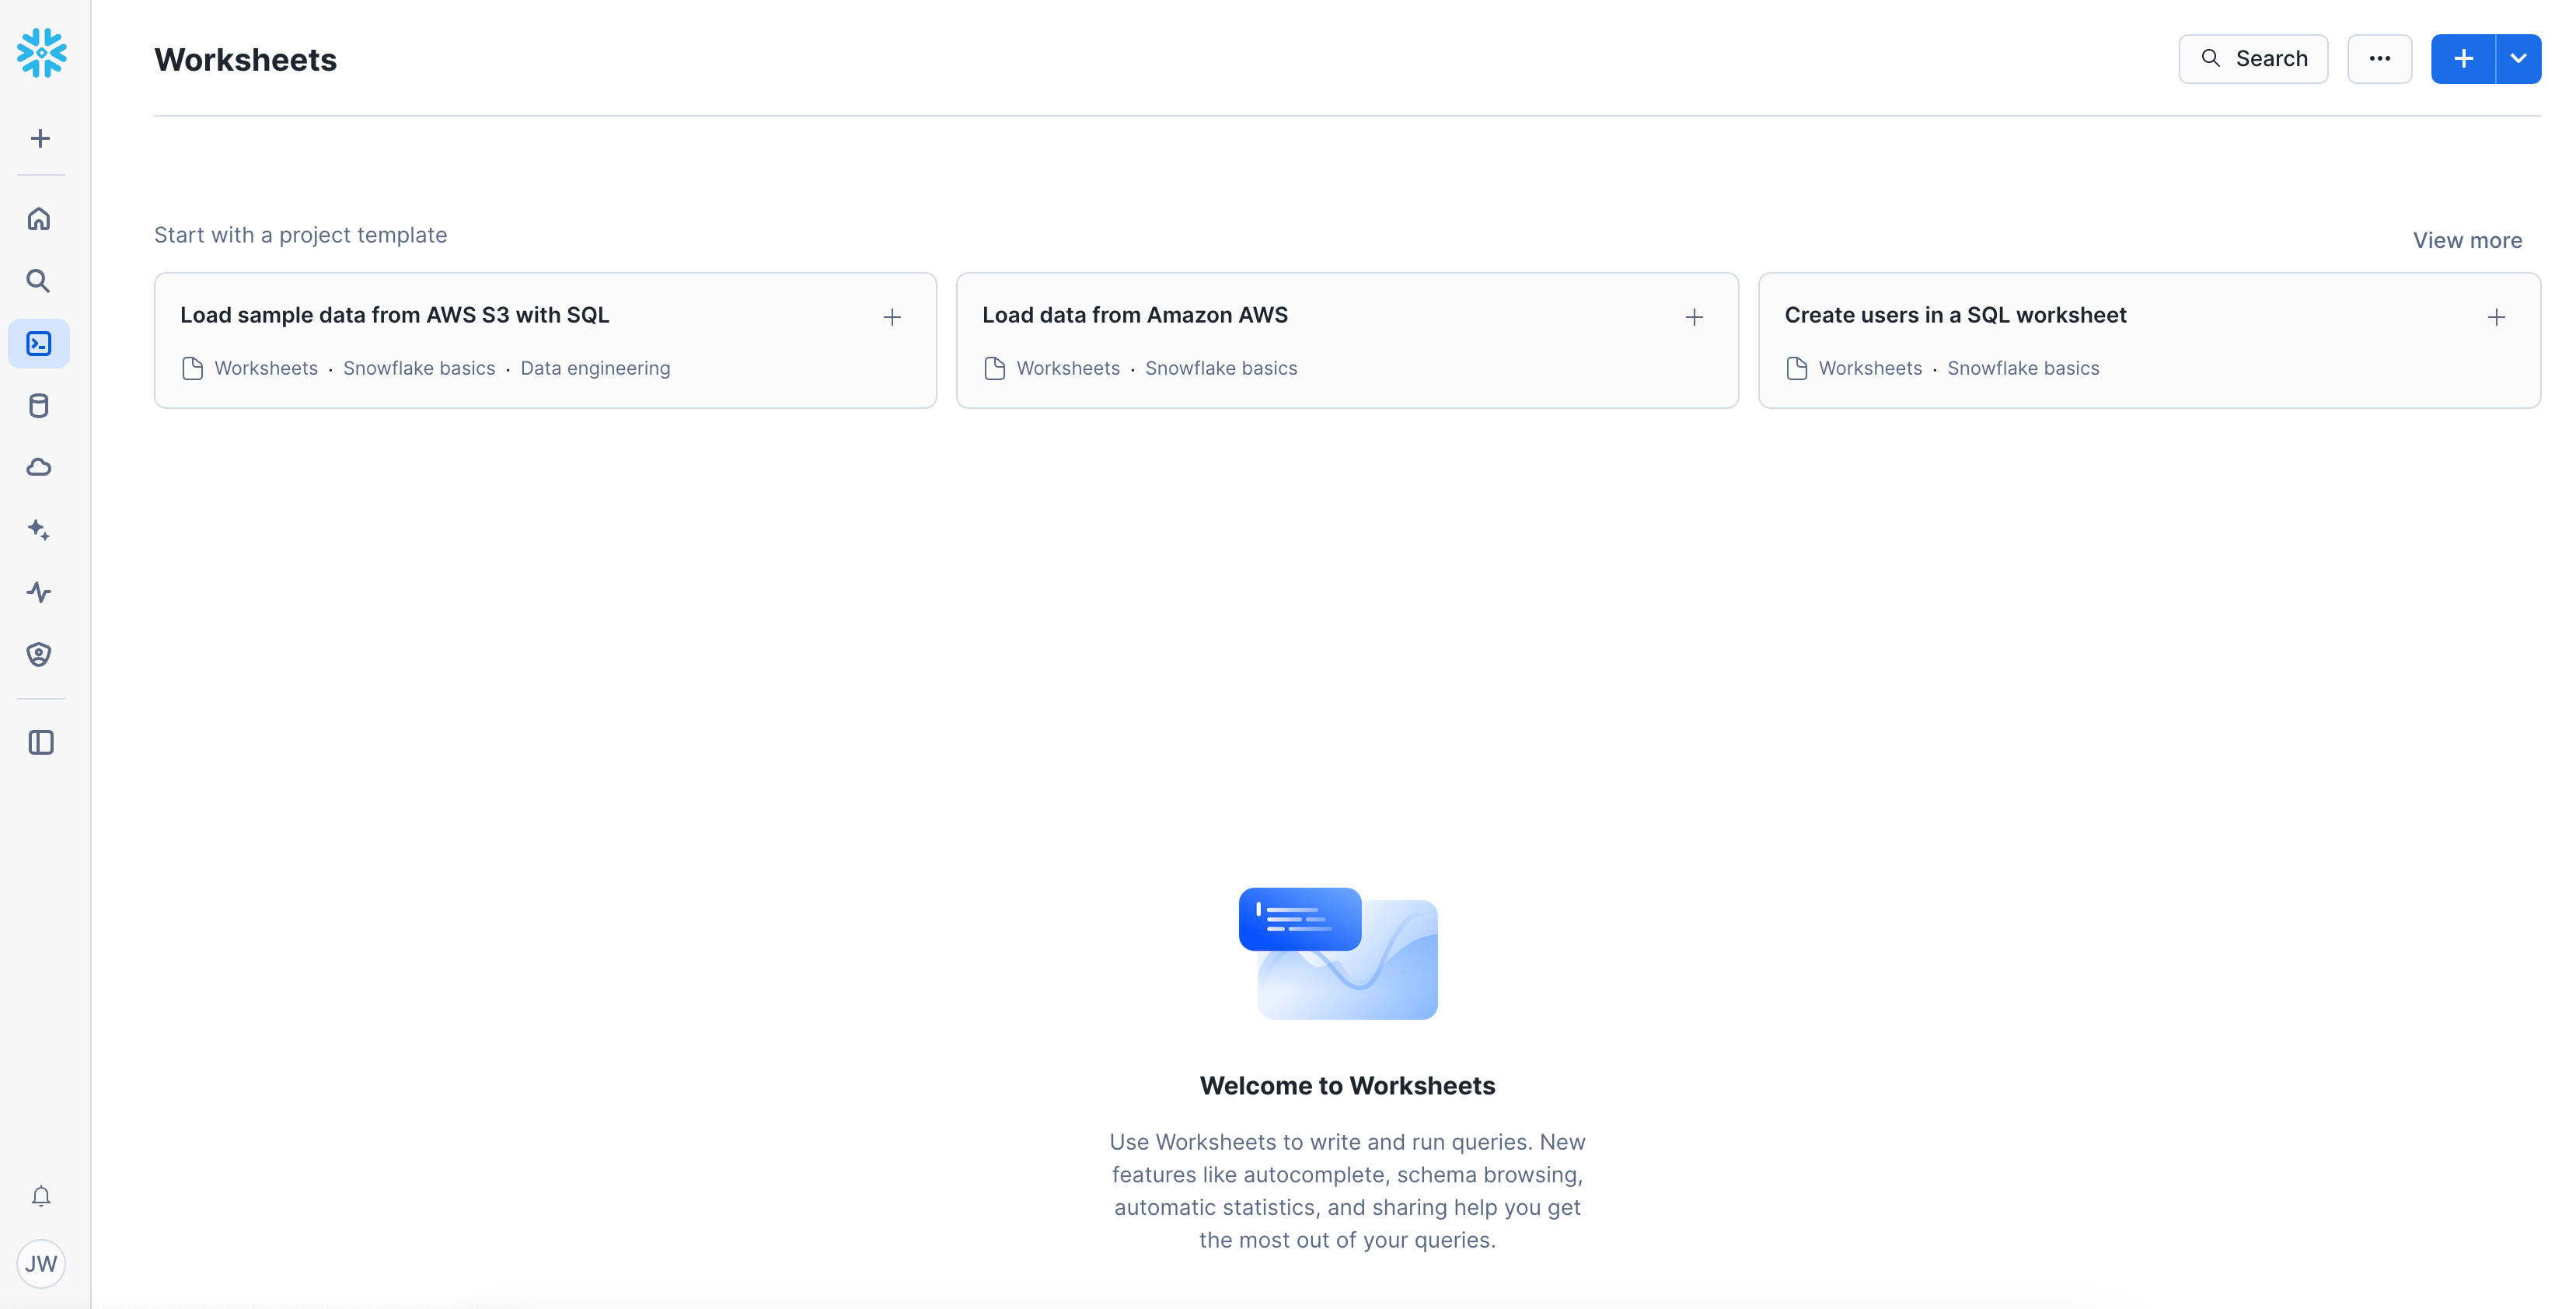This screenshot has height=1309, width=2576.
Task: Open the Monitoring activity pulse icon
Action: (x=39, y=592)
